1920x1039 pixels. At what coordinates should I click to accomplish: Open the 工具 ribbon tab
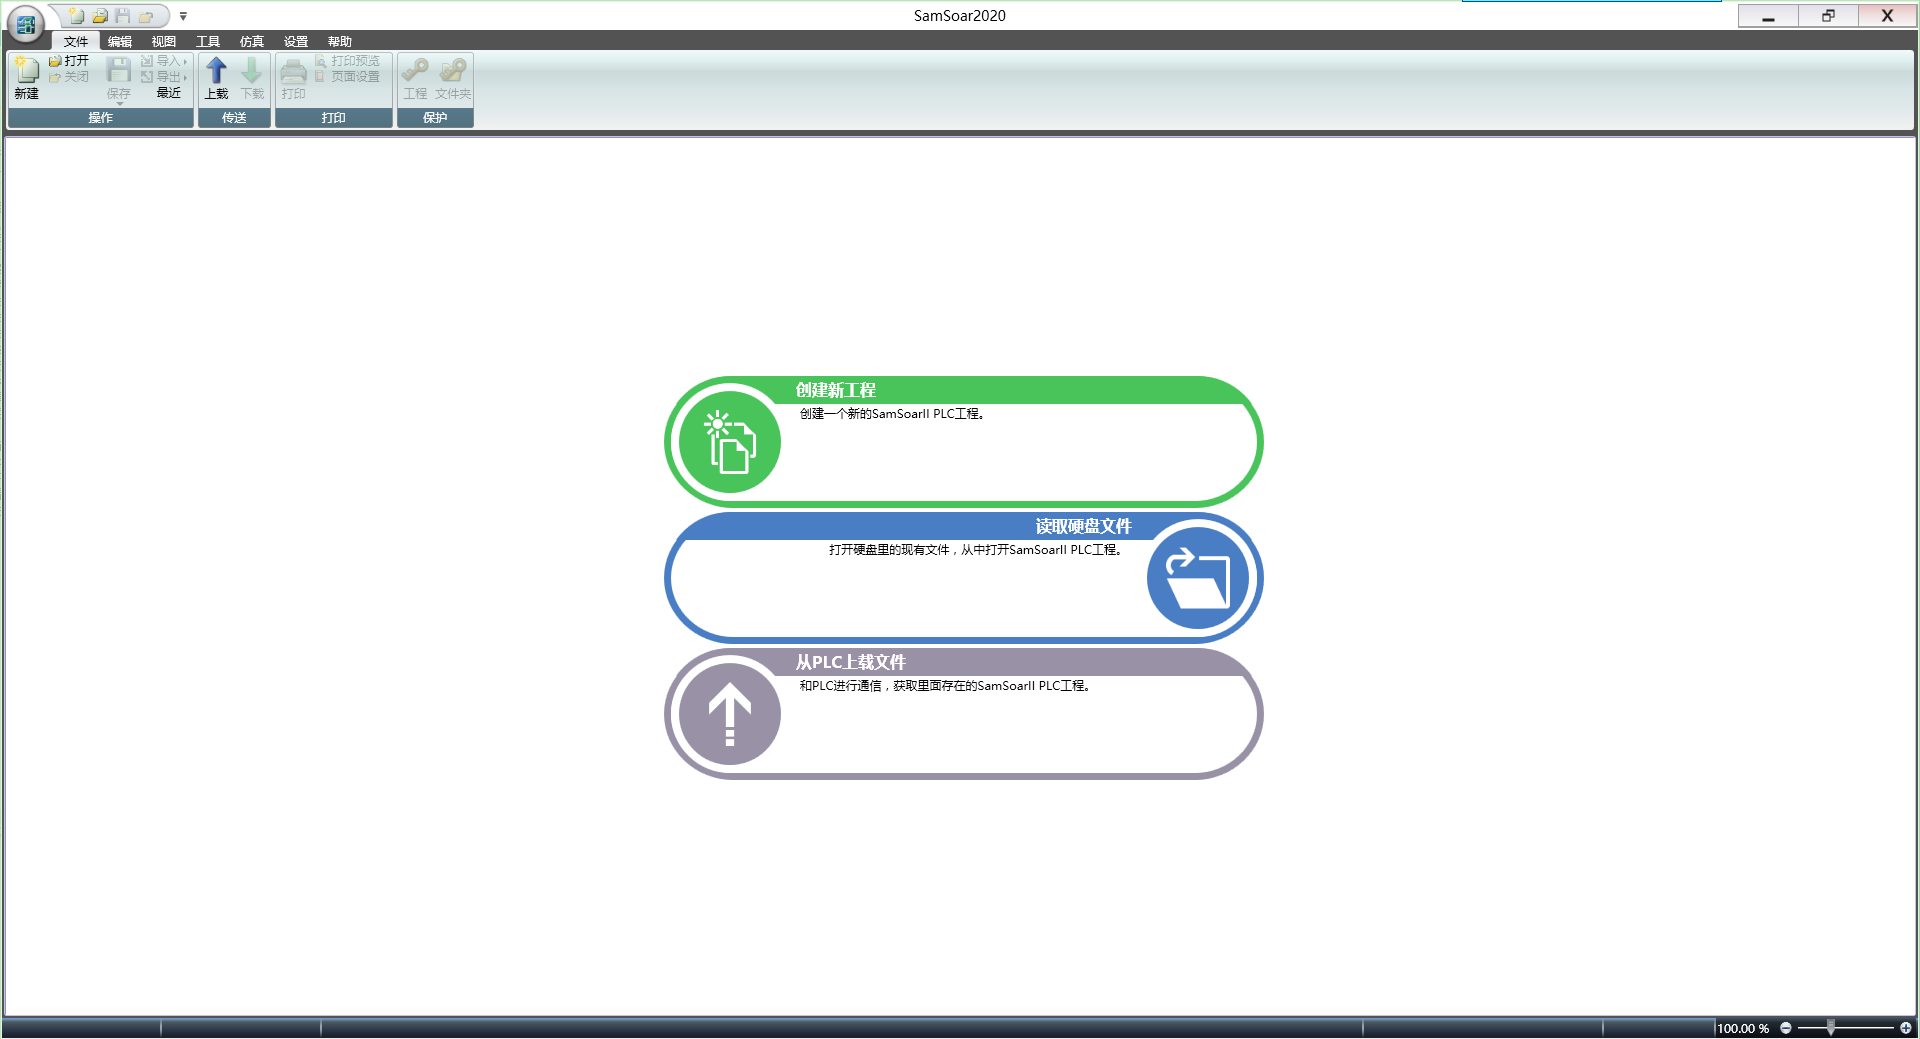point(208,41)
